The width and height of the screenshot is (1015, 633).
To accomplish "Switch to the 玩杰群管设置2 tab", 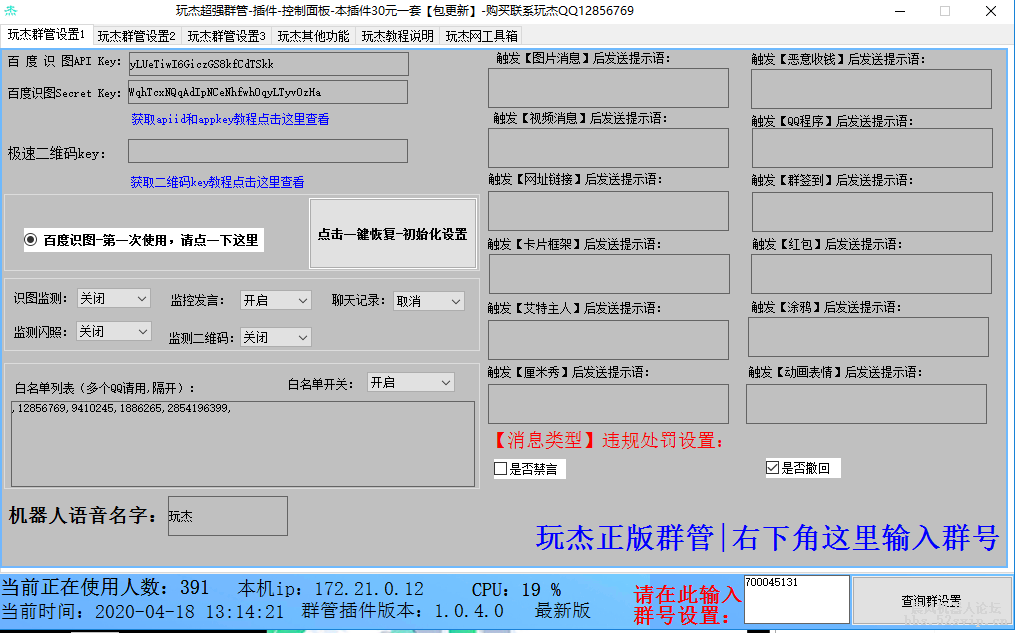I will (137, 36).
